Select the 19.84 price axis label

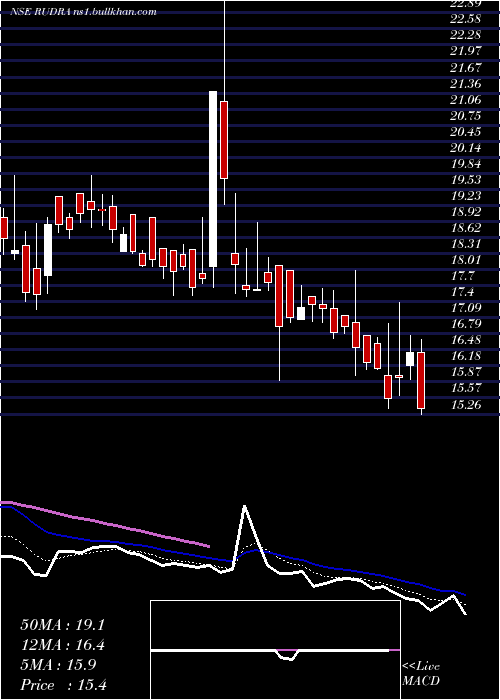pyautogui.click(x=466, y=164)
